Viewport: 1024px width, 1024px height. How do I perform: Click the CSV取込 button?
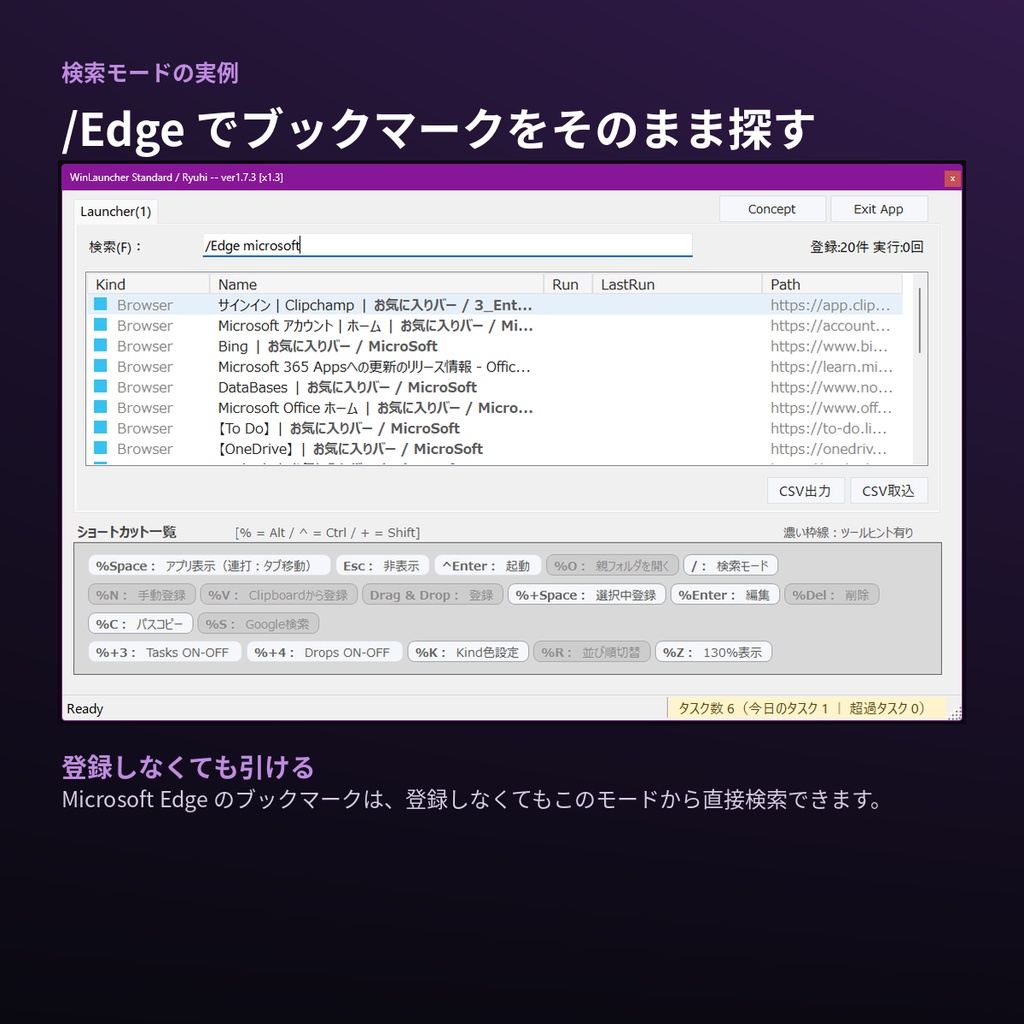[888, 491]
